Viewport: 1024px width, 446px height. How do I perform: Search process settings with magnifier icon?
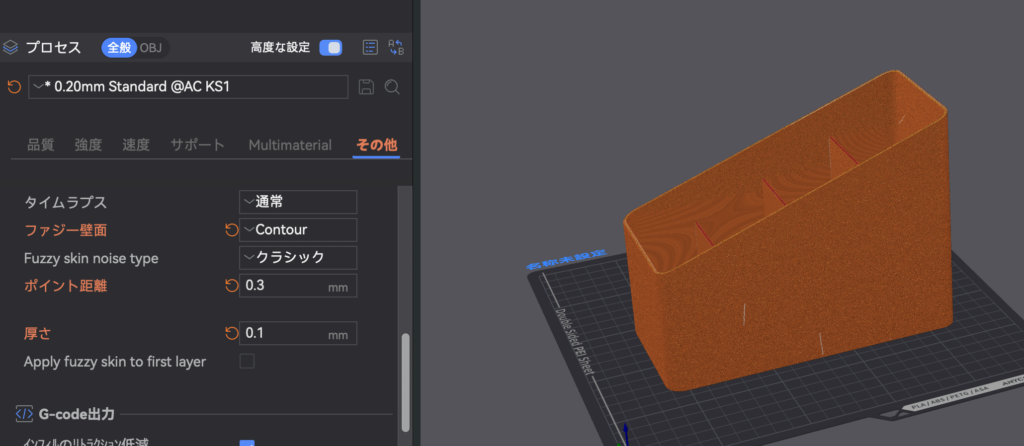(x=392, y=87)
